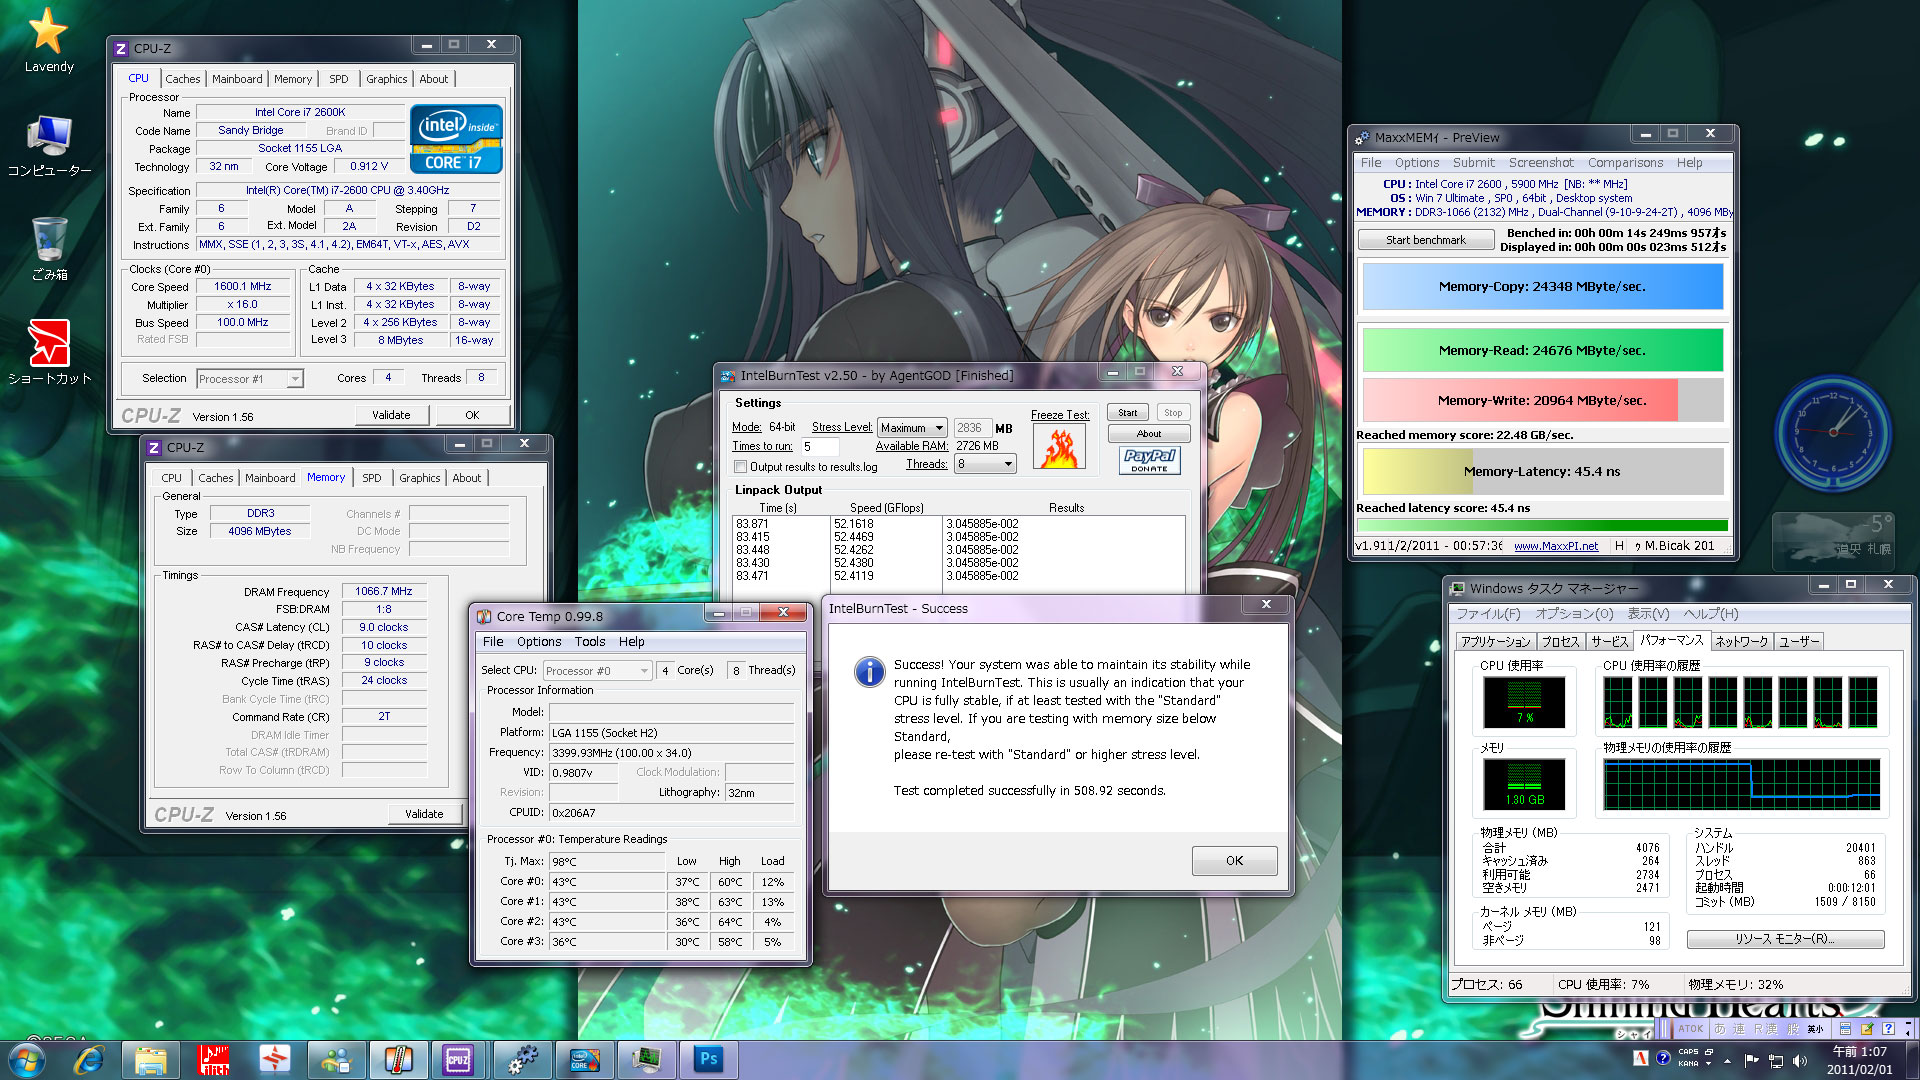1920x1080 pixels.
Task: Switch to プロセス tab in Task Manager
Action: click(x=1560, y=642)
